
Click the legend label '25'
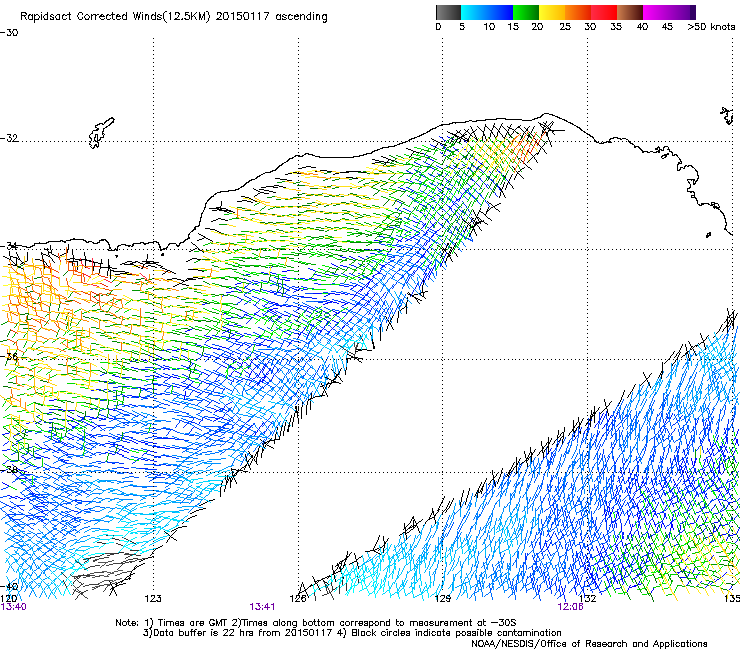565,27
